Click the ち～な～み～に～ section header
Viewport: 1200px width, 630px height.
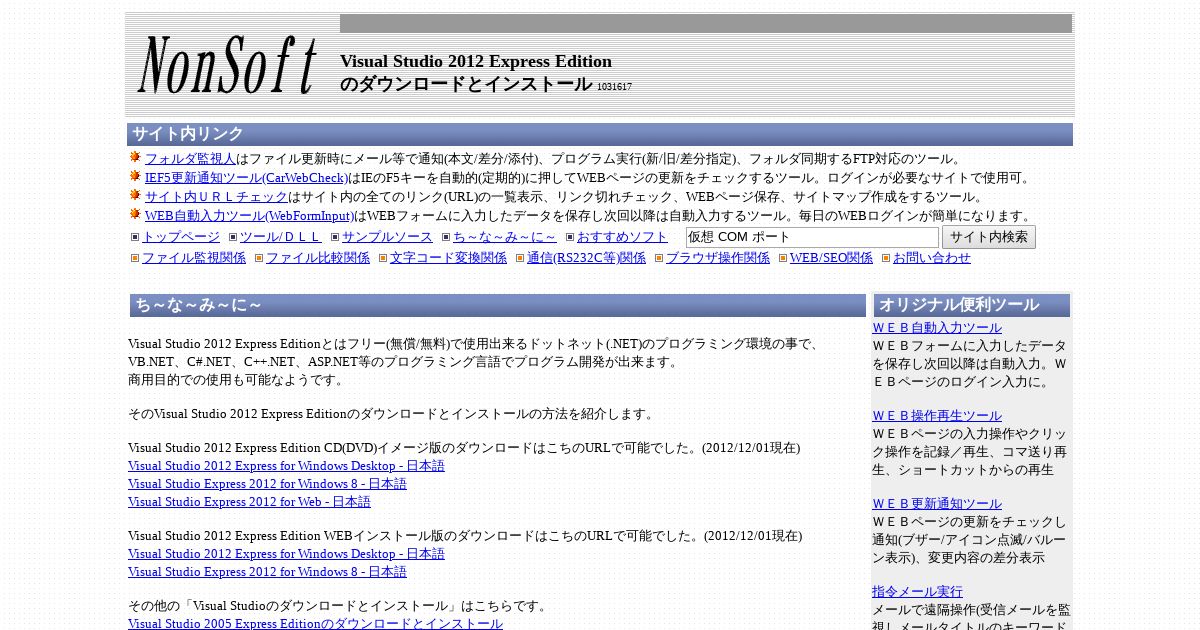coord(498,305)
